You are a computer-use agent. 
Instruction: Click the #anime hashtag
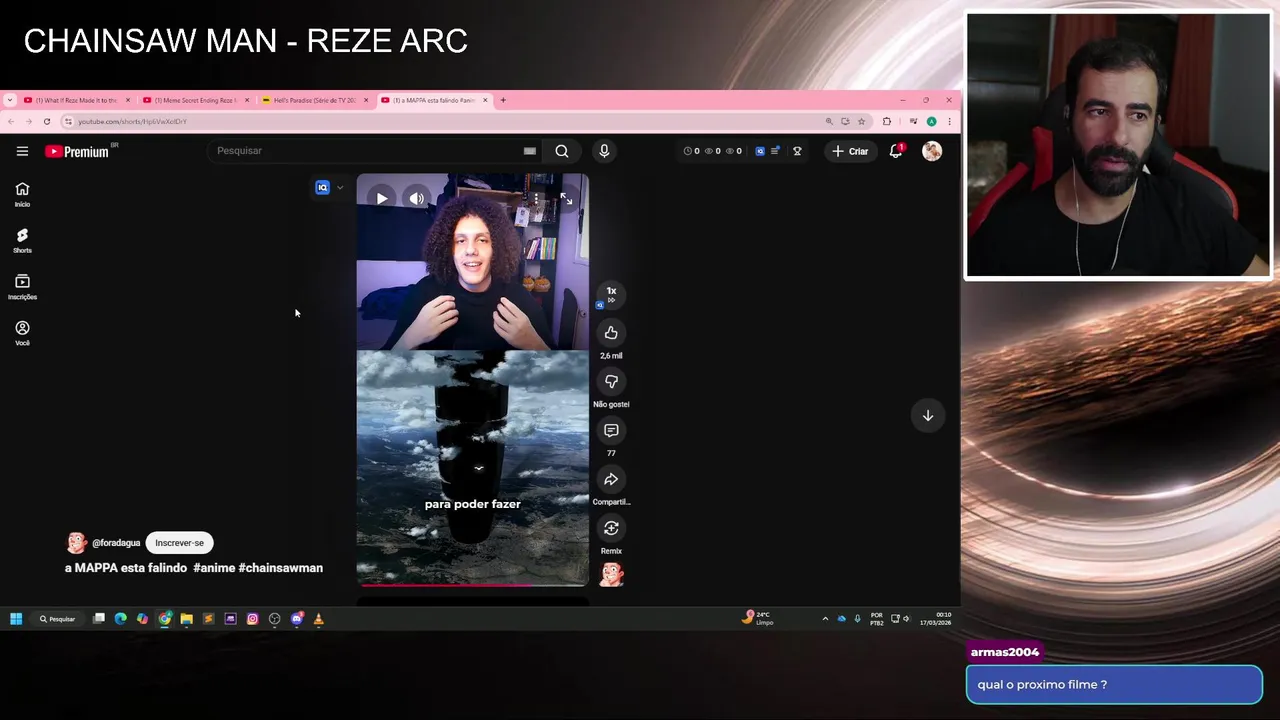(214, 568)
